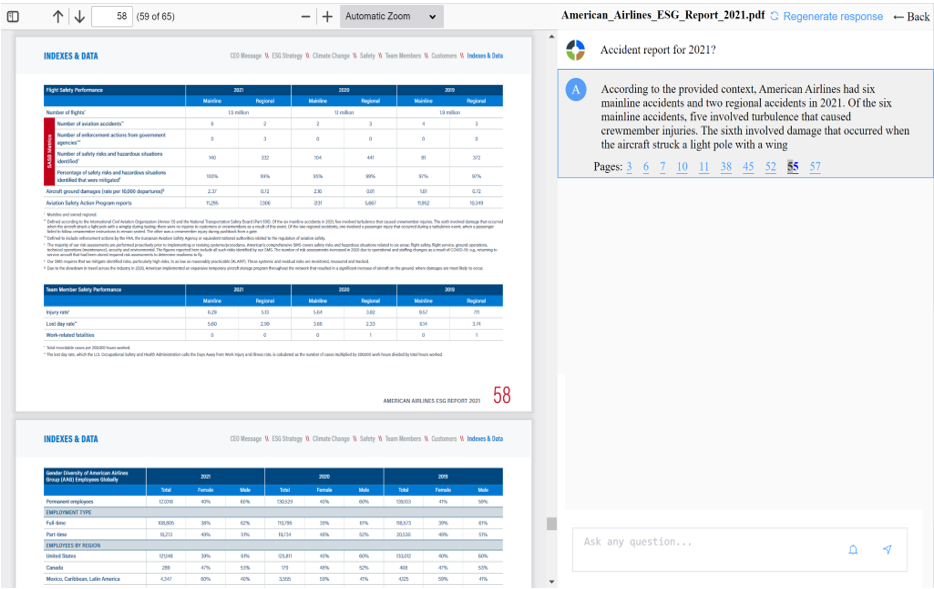Click the user avatar logo icon
Viewport: 934px width, 589px height.
[575, 50]
